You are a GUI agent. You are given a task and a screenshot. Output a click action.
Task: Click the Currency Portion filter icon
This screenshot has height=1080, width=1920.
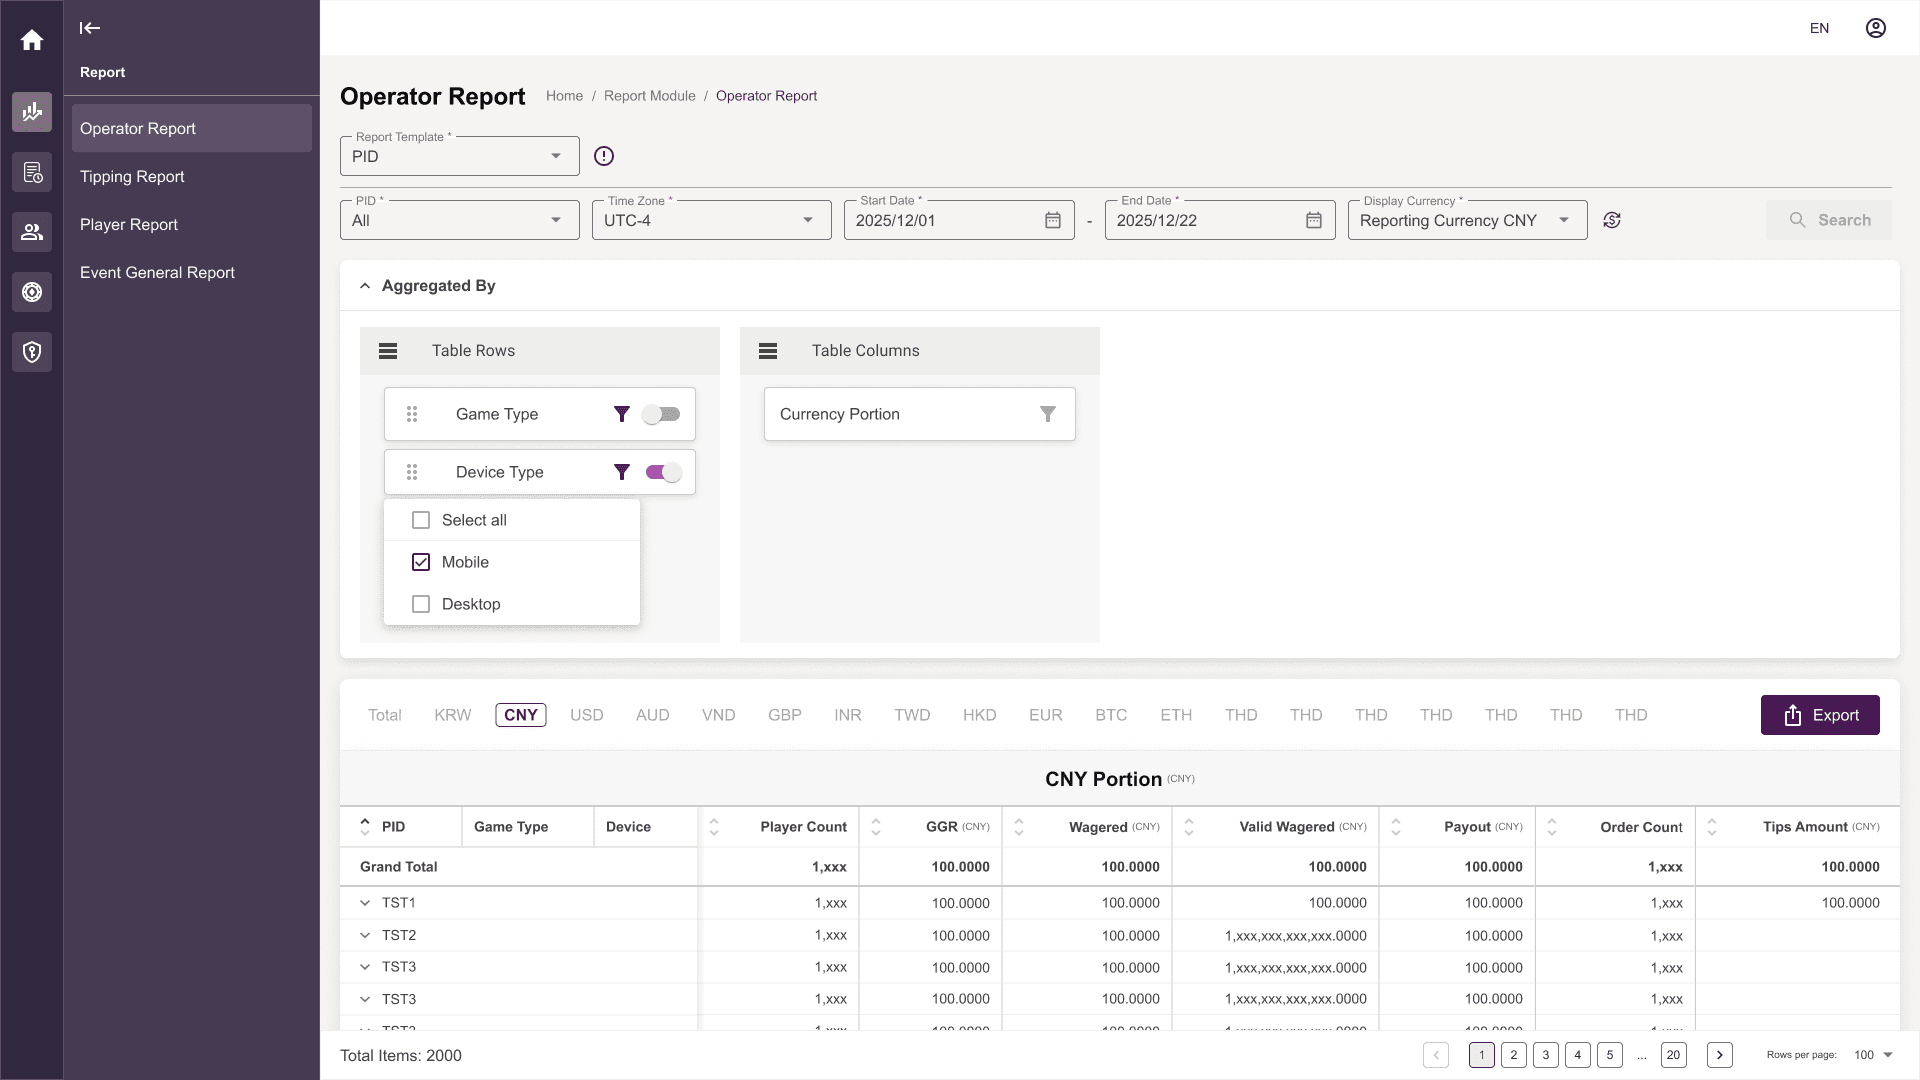pos(1048,414)
